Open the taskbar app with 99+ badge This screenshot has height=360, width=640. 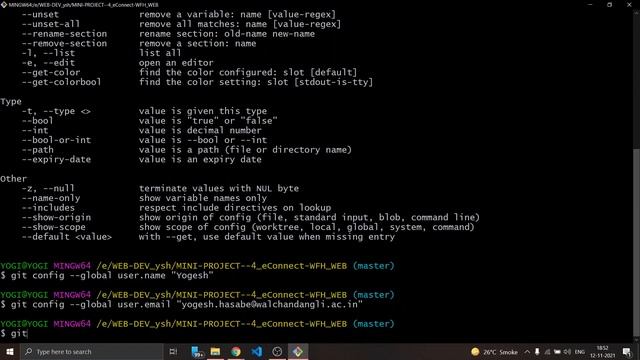click(197, 351)
